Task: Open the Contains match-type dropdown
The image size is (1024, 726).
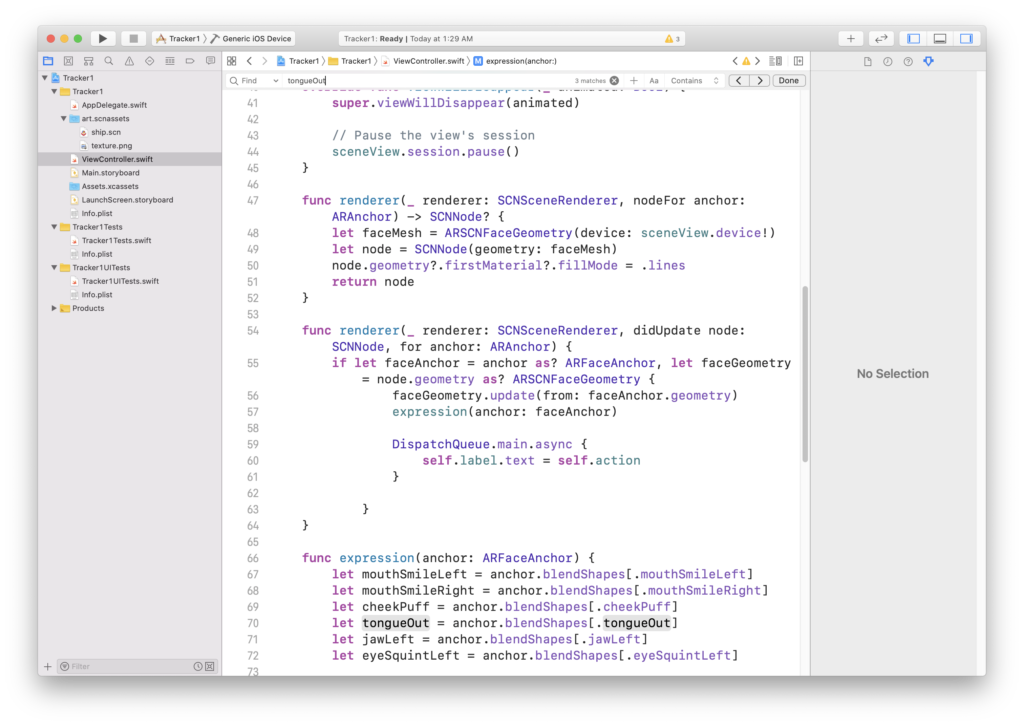Action: [693, 80]
